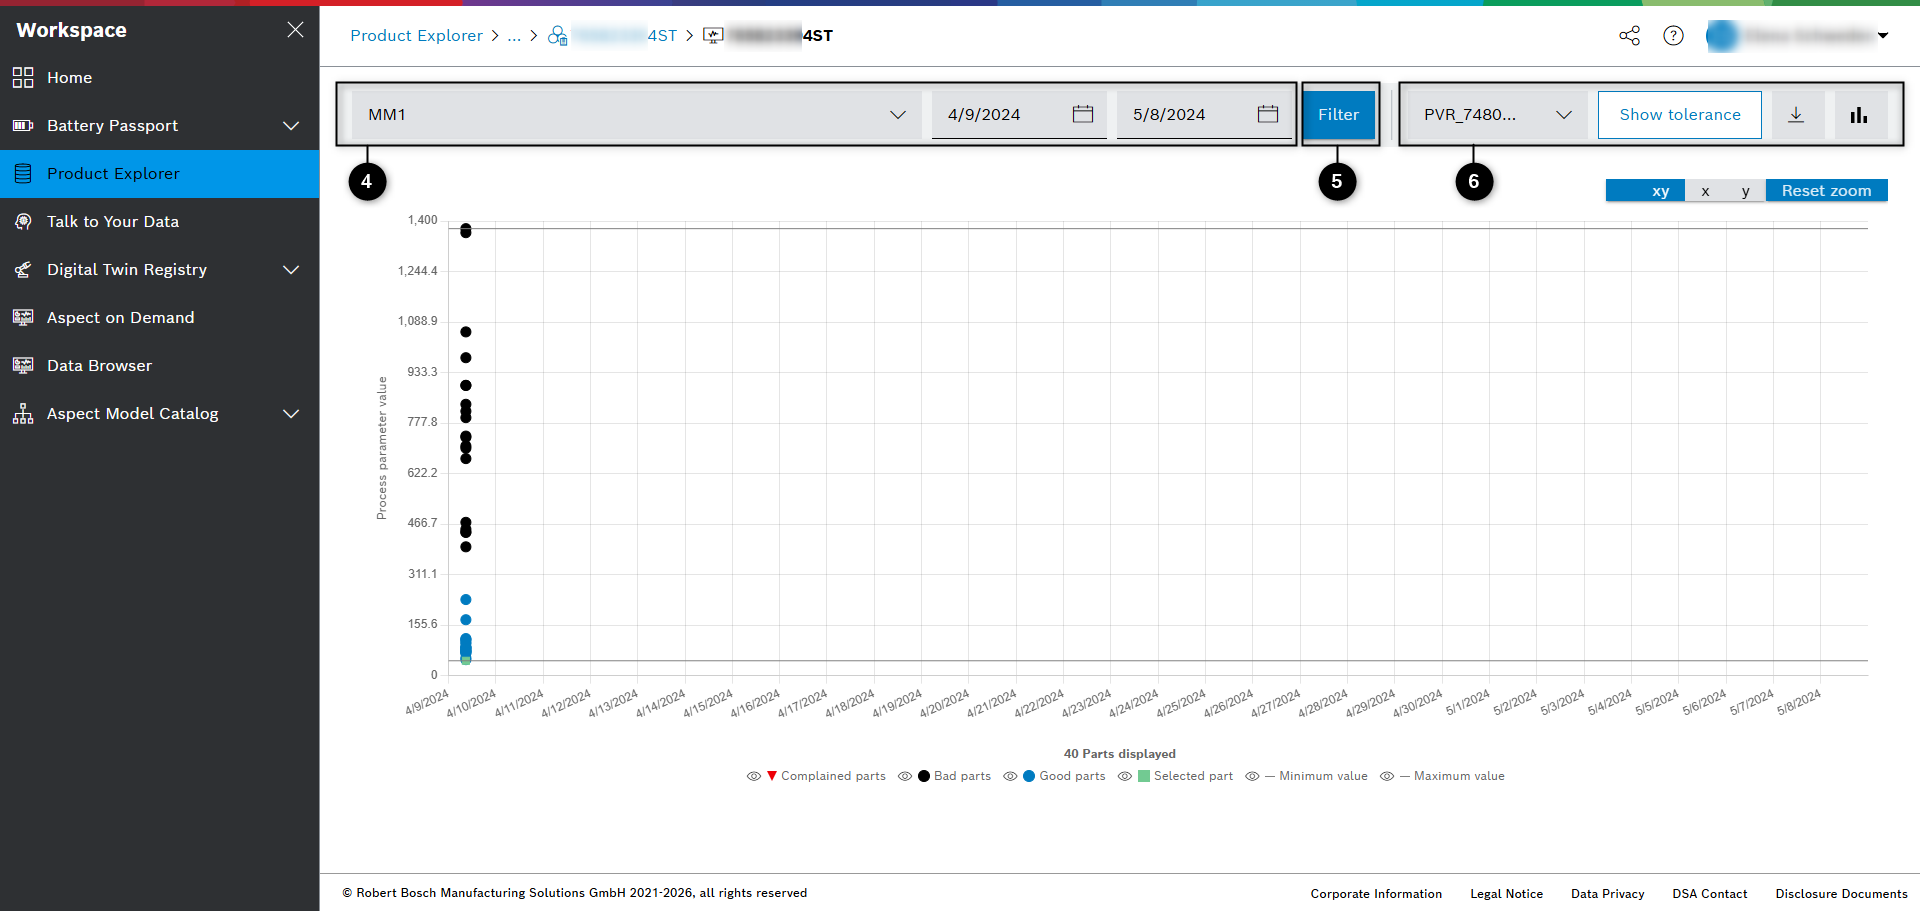Screen dimensions: 1920x911
Task: Select x-axis zoom mode
Action: [1705, 191]
